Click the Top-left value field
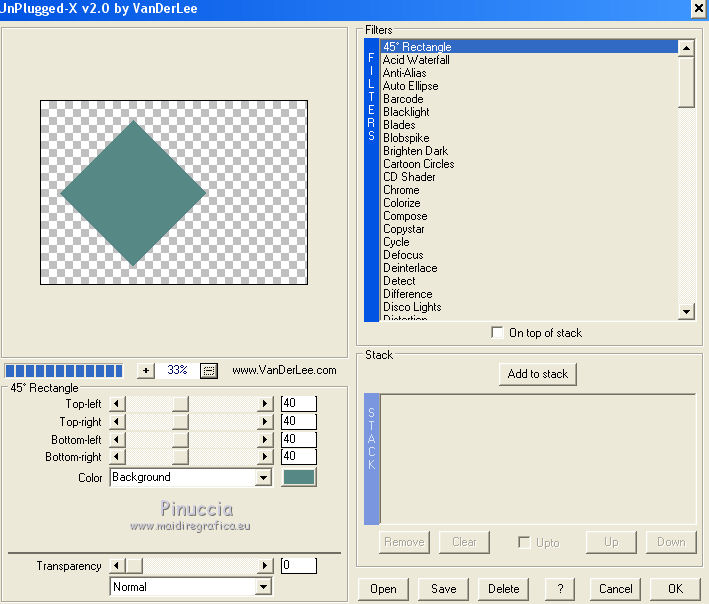The height and width of the screenshot is (604, 709). (x=298, y=403)
